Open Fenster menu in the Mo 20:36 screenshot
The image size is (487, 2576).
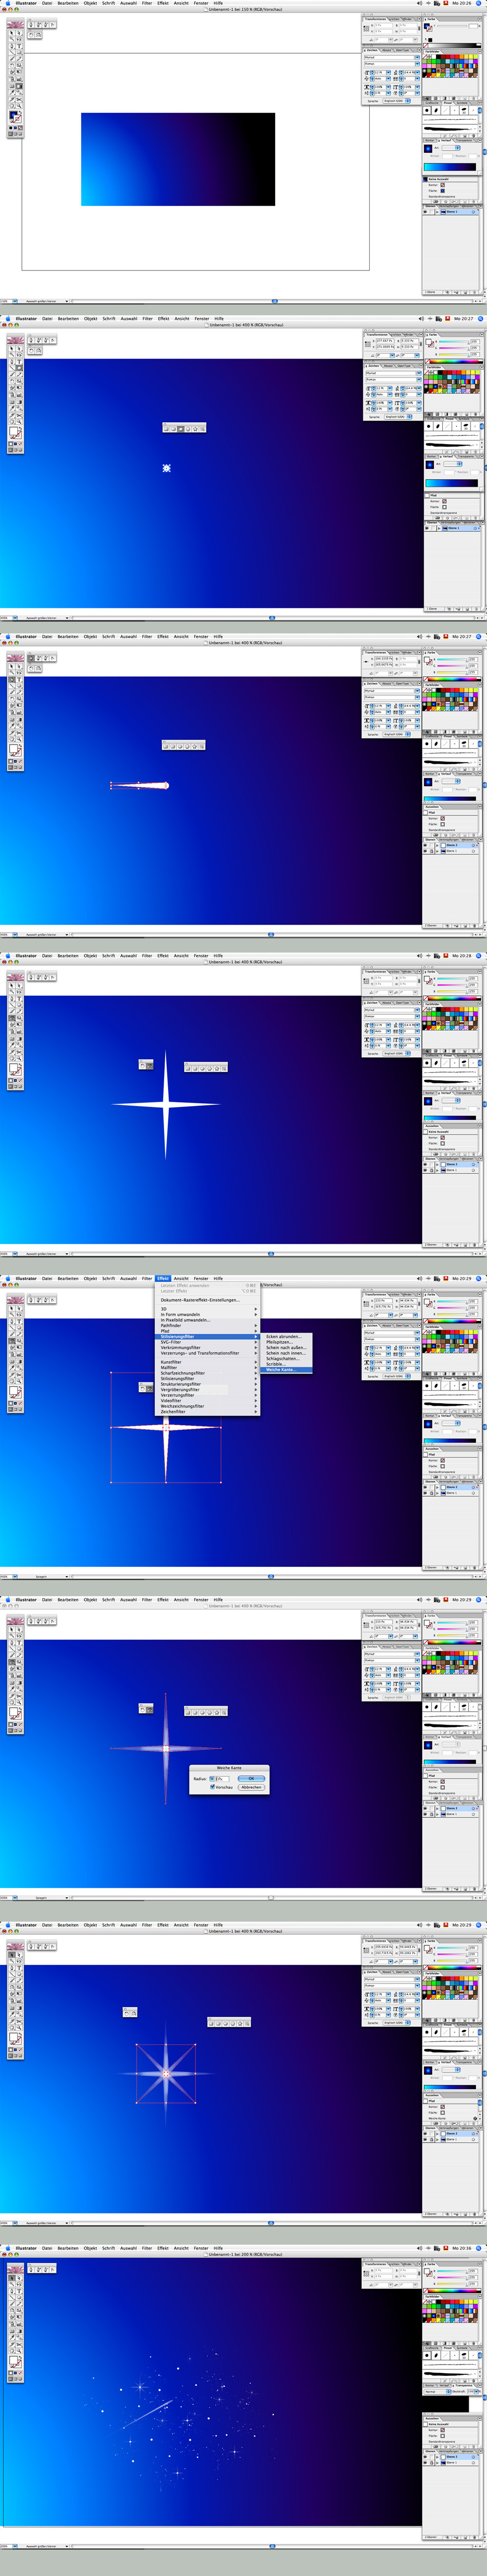(x=201, y=2248)
